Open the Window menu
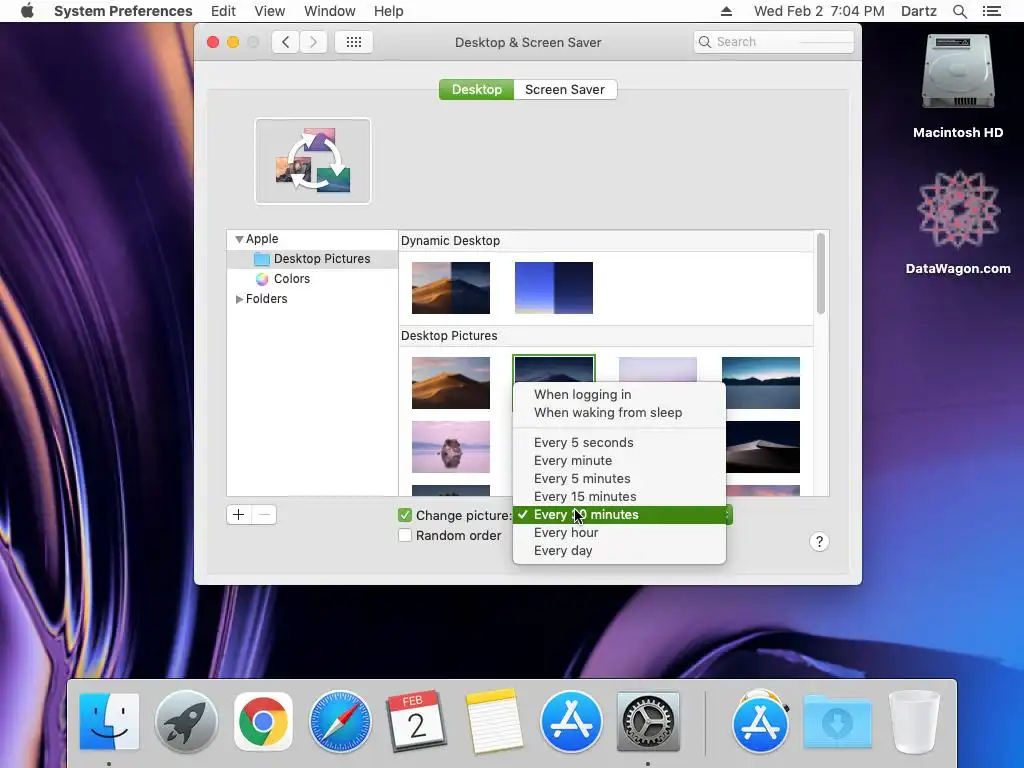Image resolution: width=1024 pixels, height=768 pixels. 329,11
